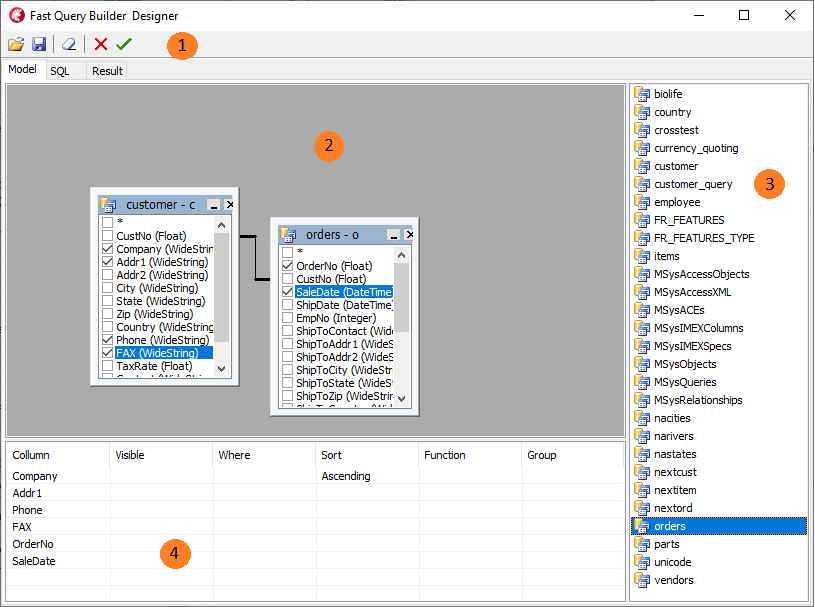Open the Result tab
The image size is (815, 607).
(x=107, y=71)
